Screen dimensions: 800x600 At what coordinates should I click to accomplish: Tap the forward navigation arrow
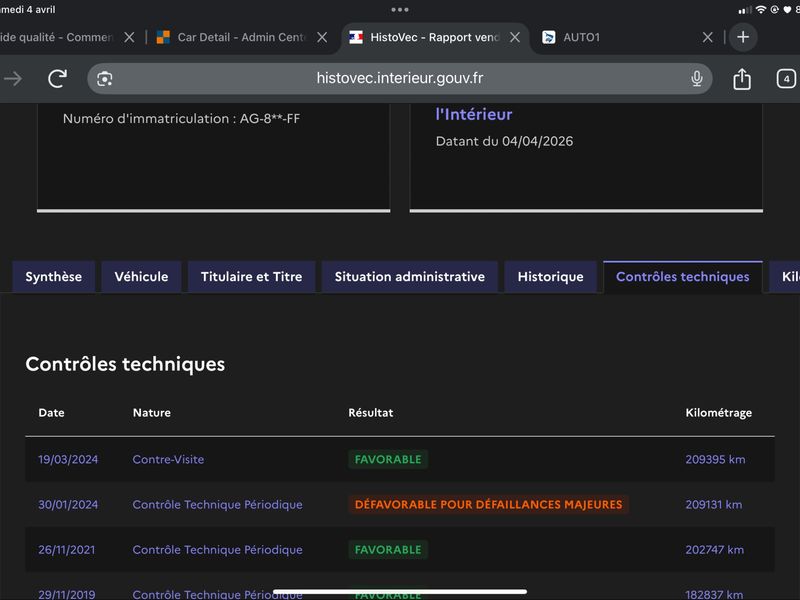point(13,79)
